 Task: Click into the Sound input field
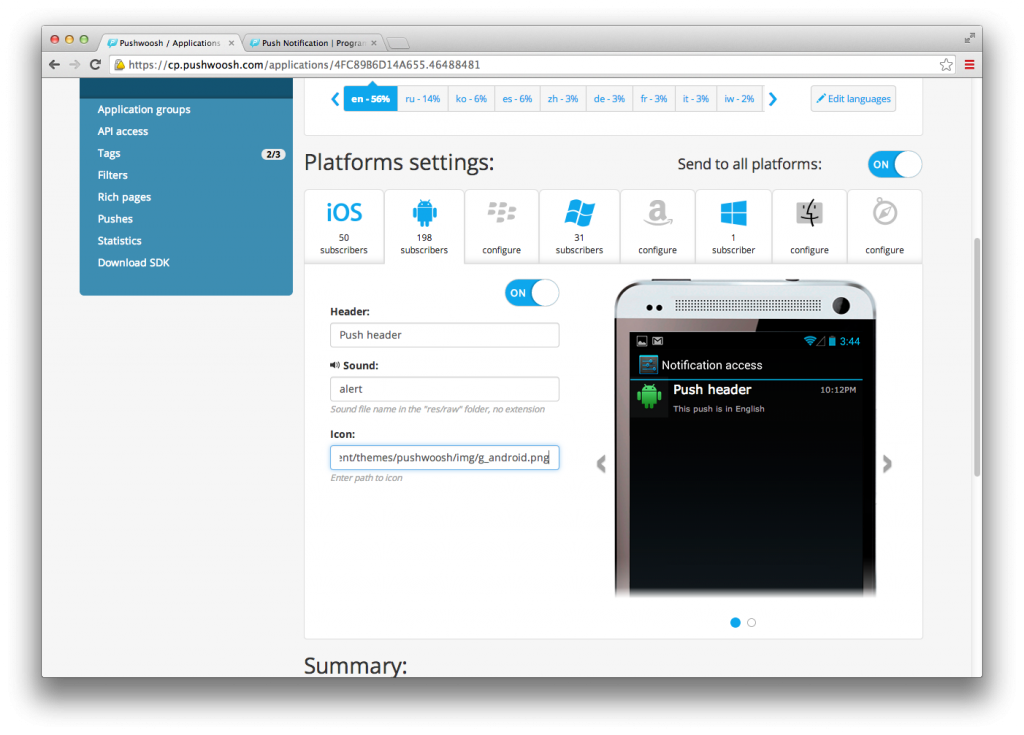[x=444, y=389]
